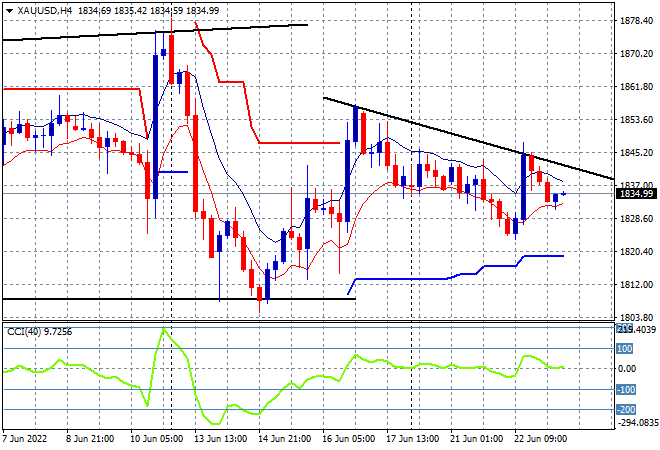The image size is (660, 450).
Task: Select the descending black trendline from 16 Jun
Action: tap(467, 138)
